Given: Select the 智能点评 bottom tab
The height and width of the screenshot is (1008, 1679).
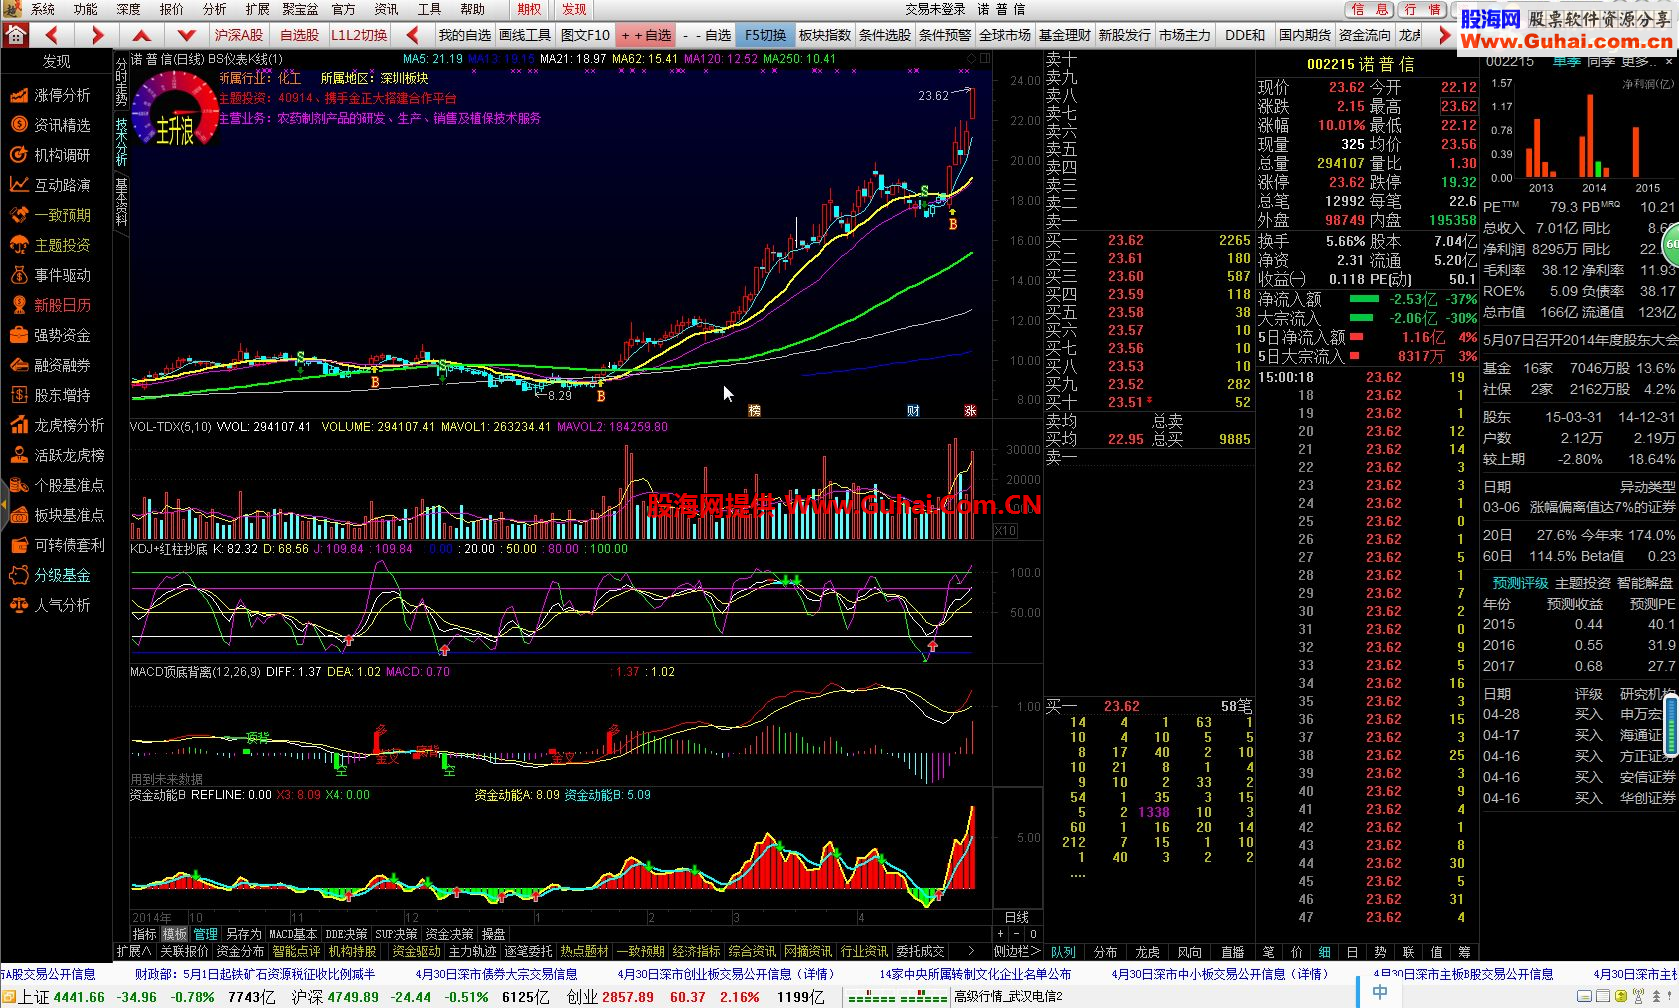Looking at the screenshot, I should (x=296, y=951).
